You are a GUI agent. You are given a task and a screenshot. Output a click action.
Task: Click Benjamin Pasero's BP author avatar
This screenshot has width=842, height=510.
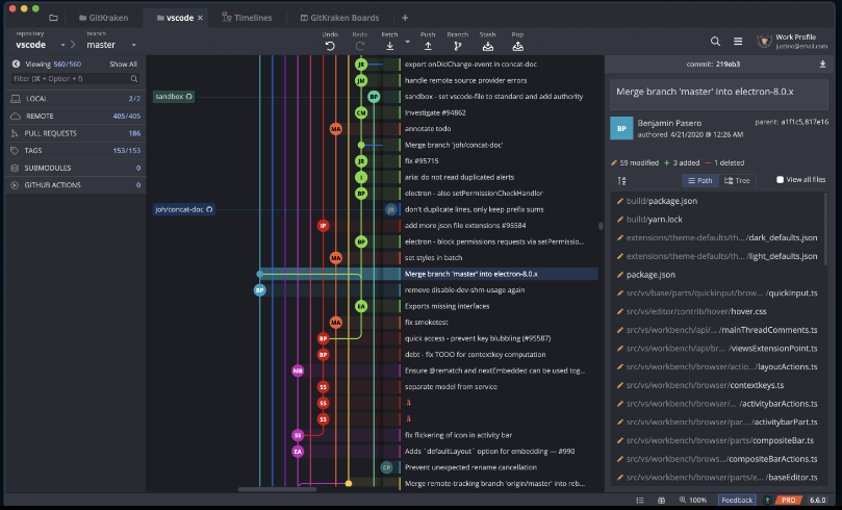[x=621, y=128]
